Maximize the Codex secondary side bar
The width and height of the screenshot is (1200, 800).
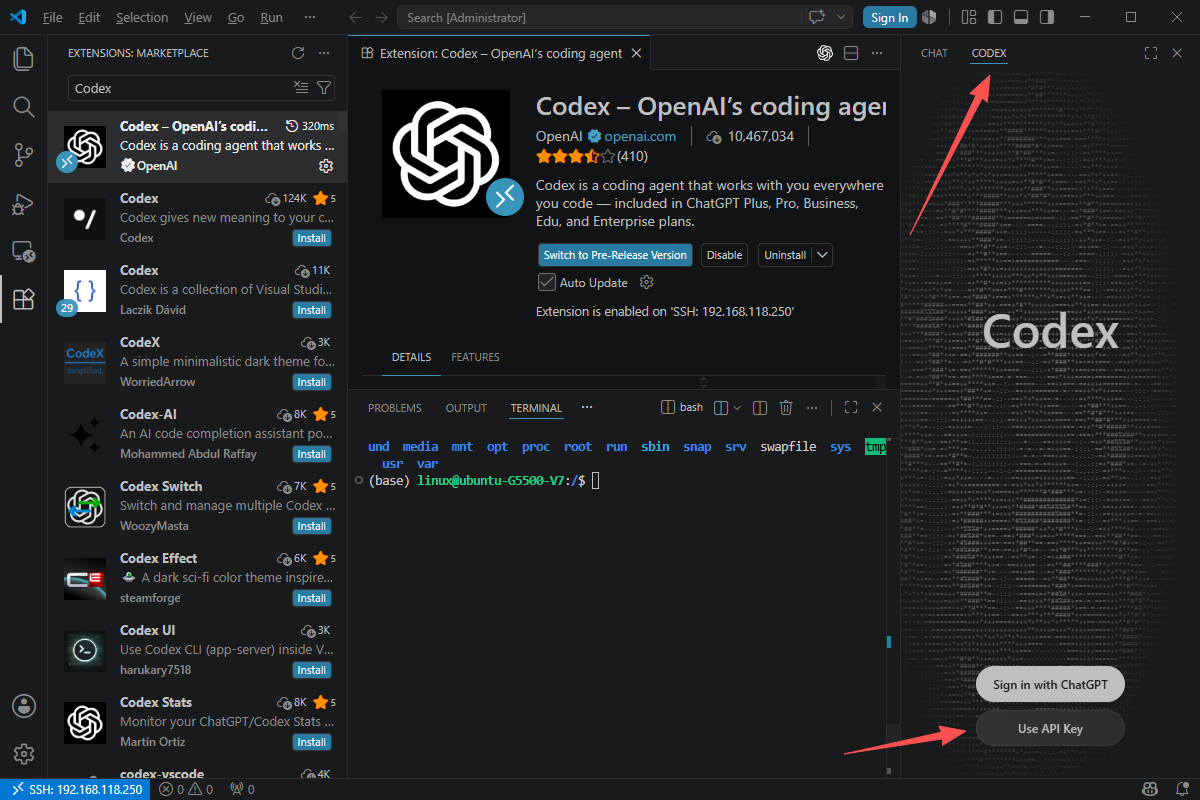coord(1151,53)
